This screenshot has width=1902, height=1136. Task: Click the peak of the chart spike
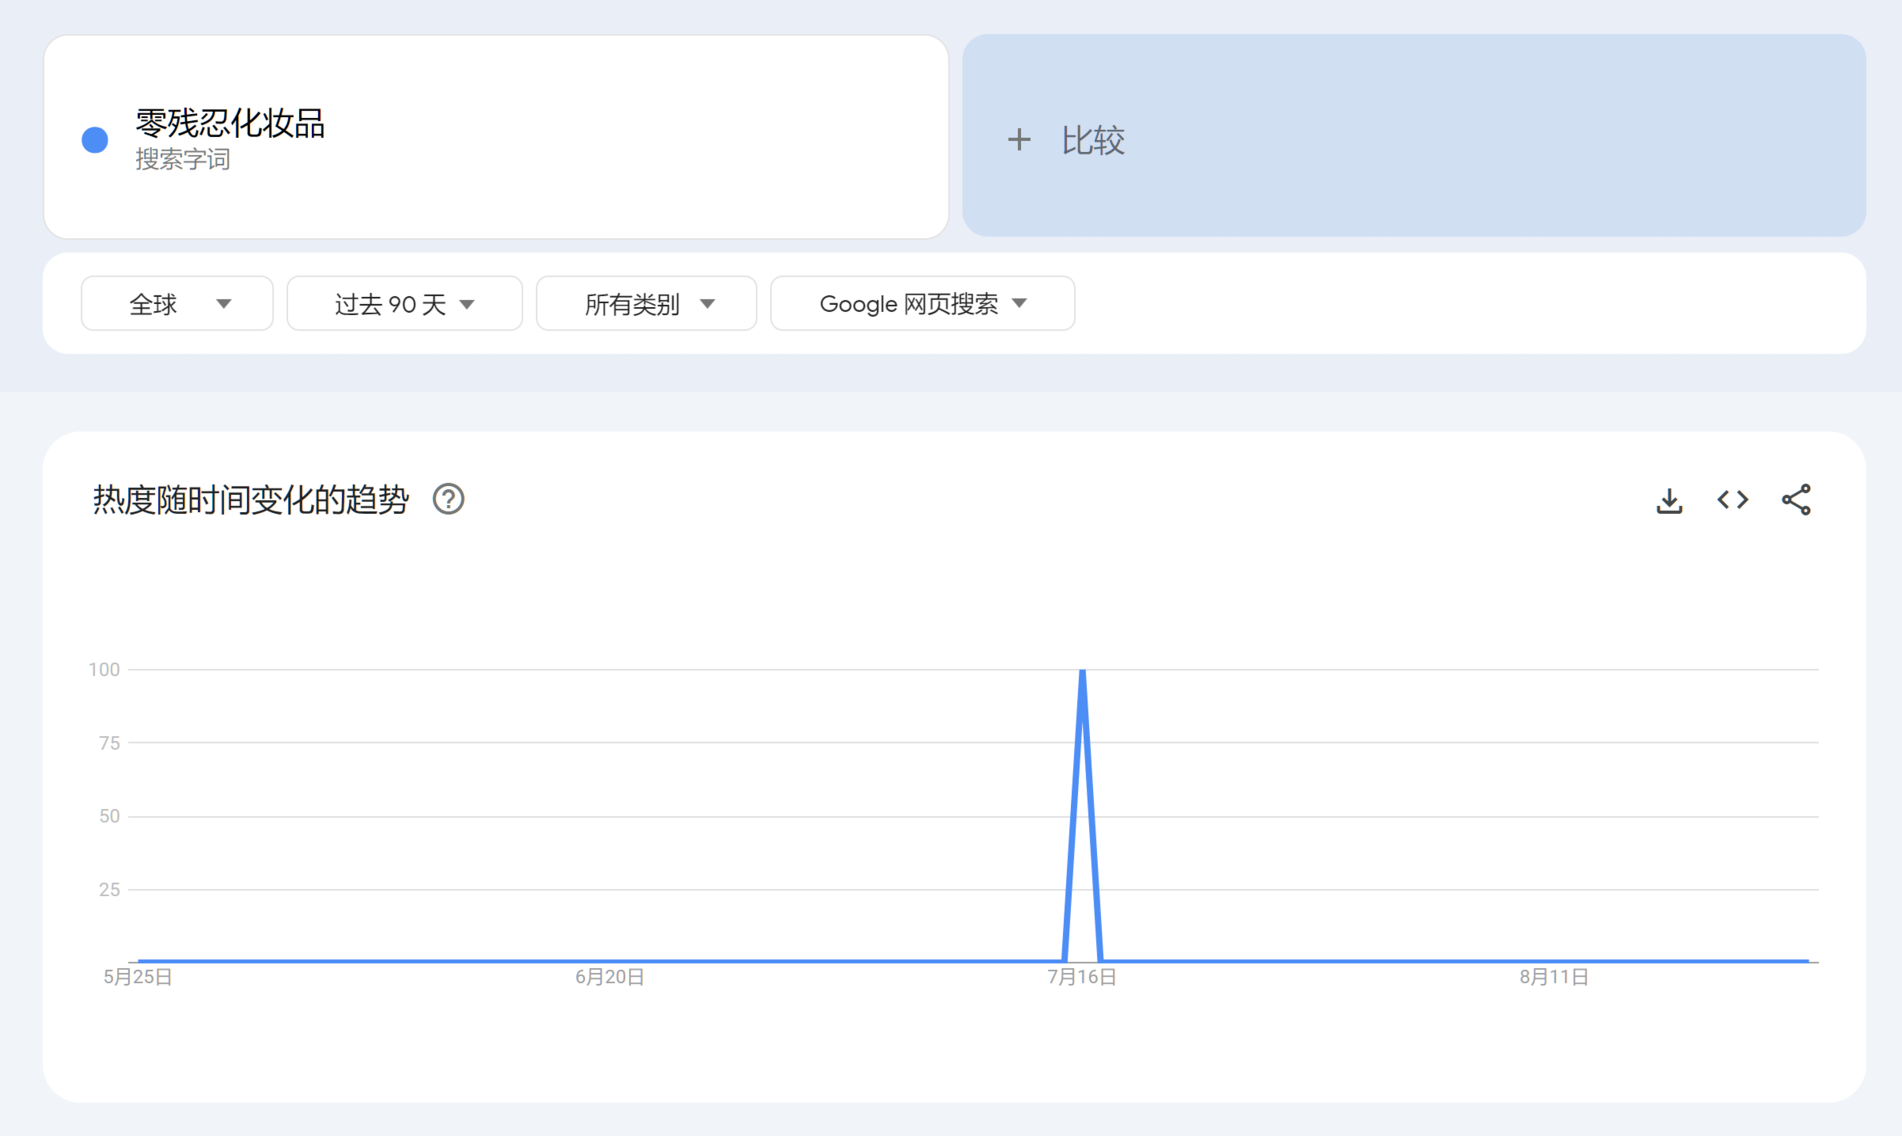[x=1082, y=672]
